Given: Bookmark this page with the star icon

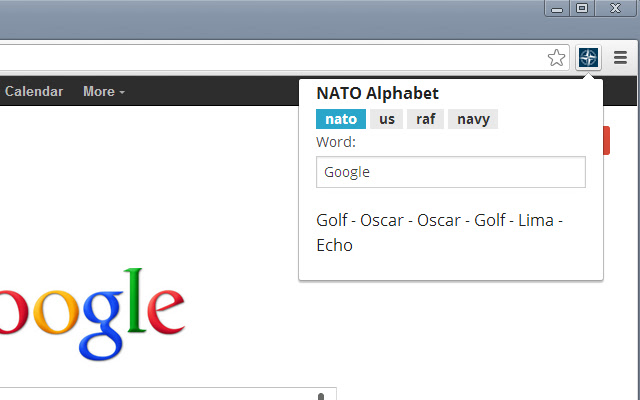Looking at the screenshot, I should click(556, 58).
